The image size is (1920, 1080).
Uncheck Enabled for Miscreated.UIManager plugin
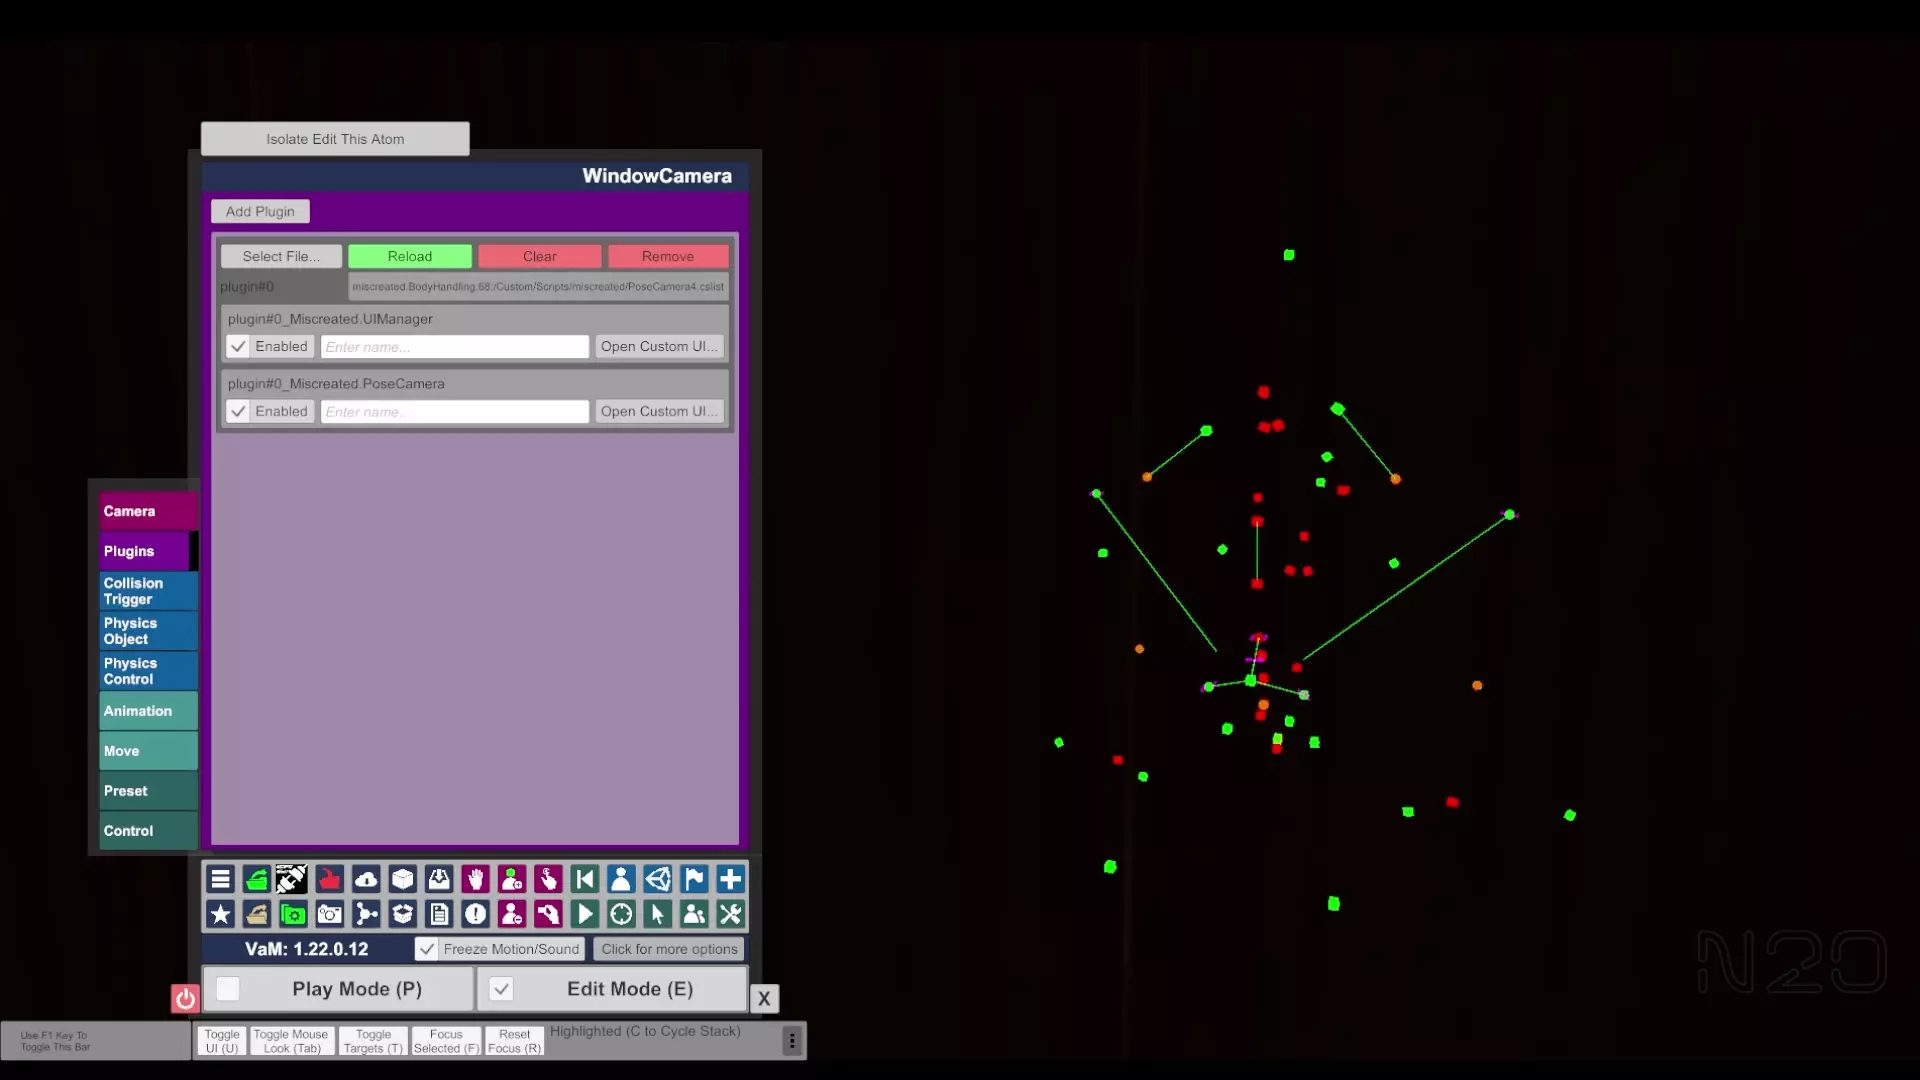pyautogui.click(x=238, y=347)
